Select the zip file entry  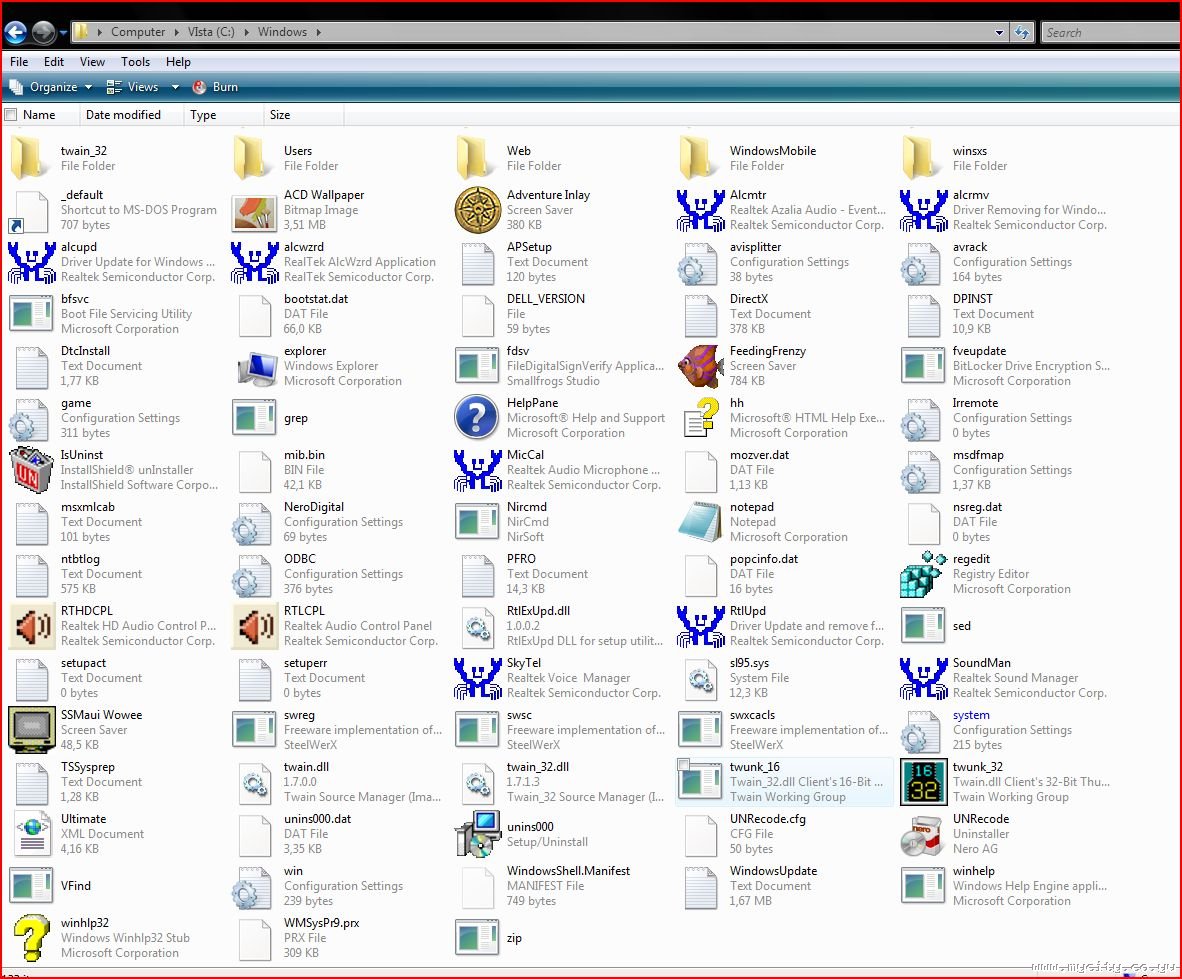pos(490,938)
